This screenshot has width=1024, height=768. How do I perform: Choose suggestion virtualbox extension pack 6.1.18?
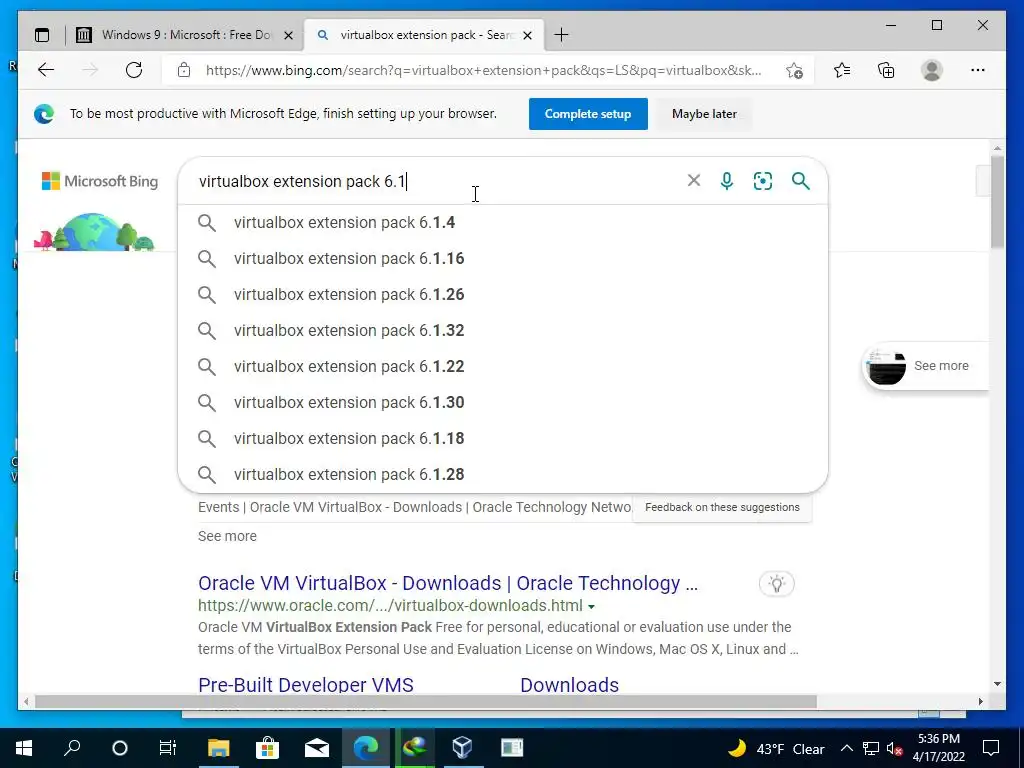pyautogui.click(x=503, y=438)
